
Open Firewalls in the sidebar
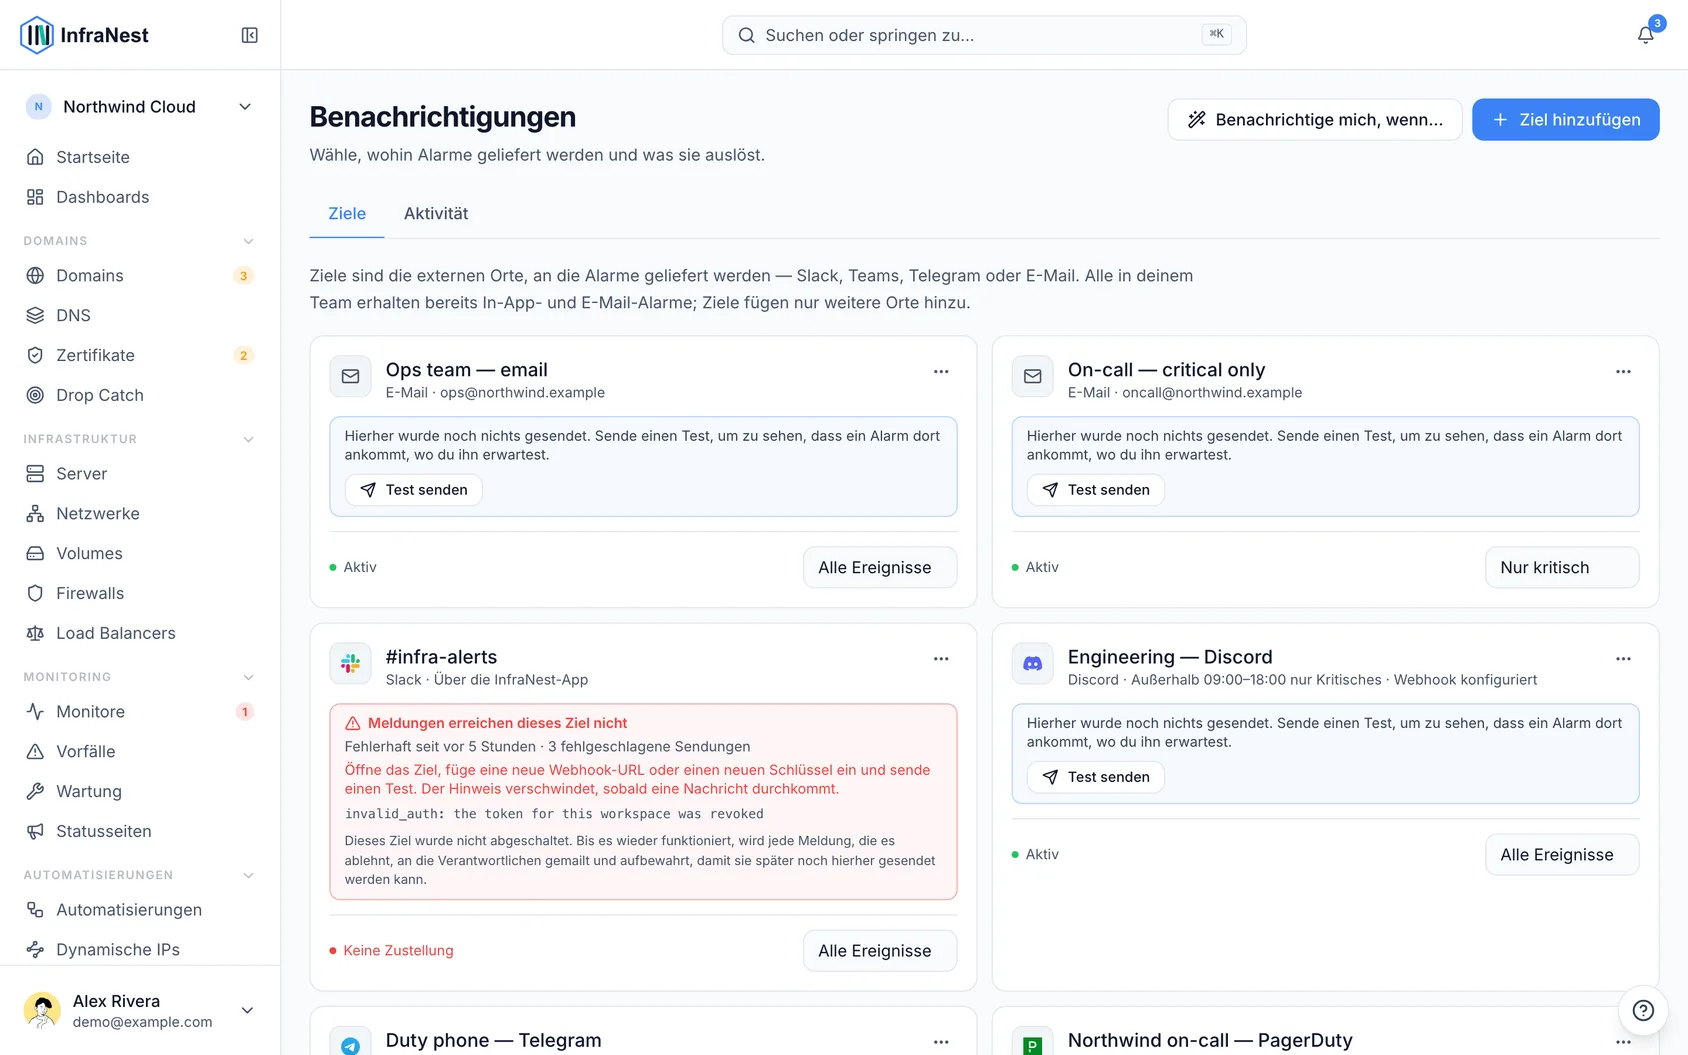coord(140,593)
